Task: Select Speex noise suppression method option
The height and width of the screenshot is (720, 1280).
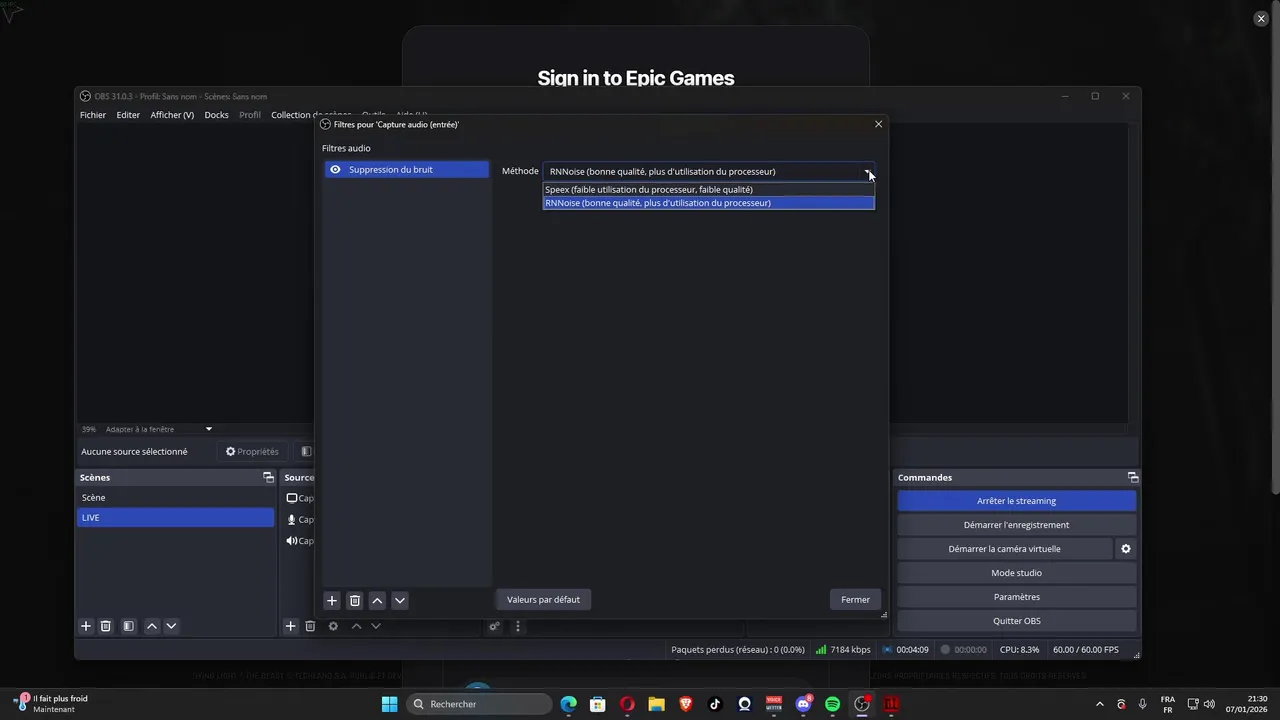Action: (x=708, y=189)
